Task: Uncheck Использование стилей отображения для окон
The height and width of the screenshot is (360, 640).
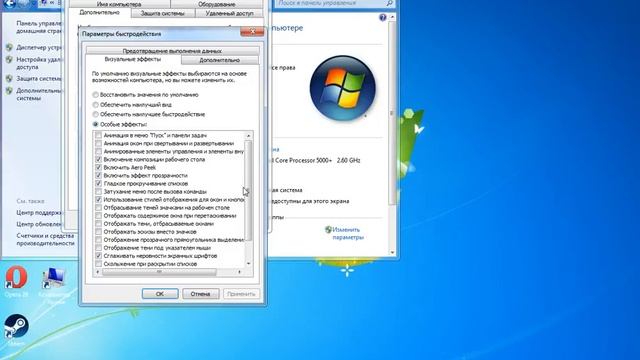Action: click(x=98, y=200)
